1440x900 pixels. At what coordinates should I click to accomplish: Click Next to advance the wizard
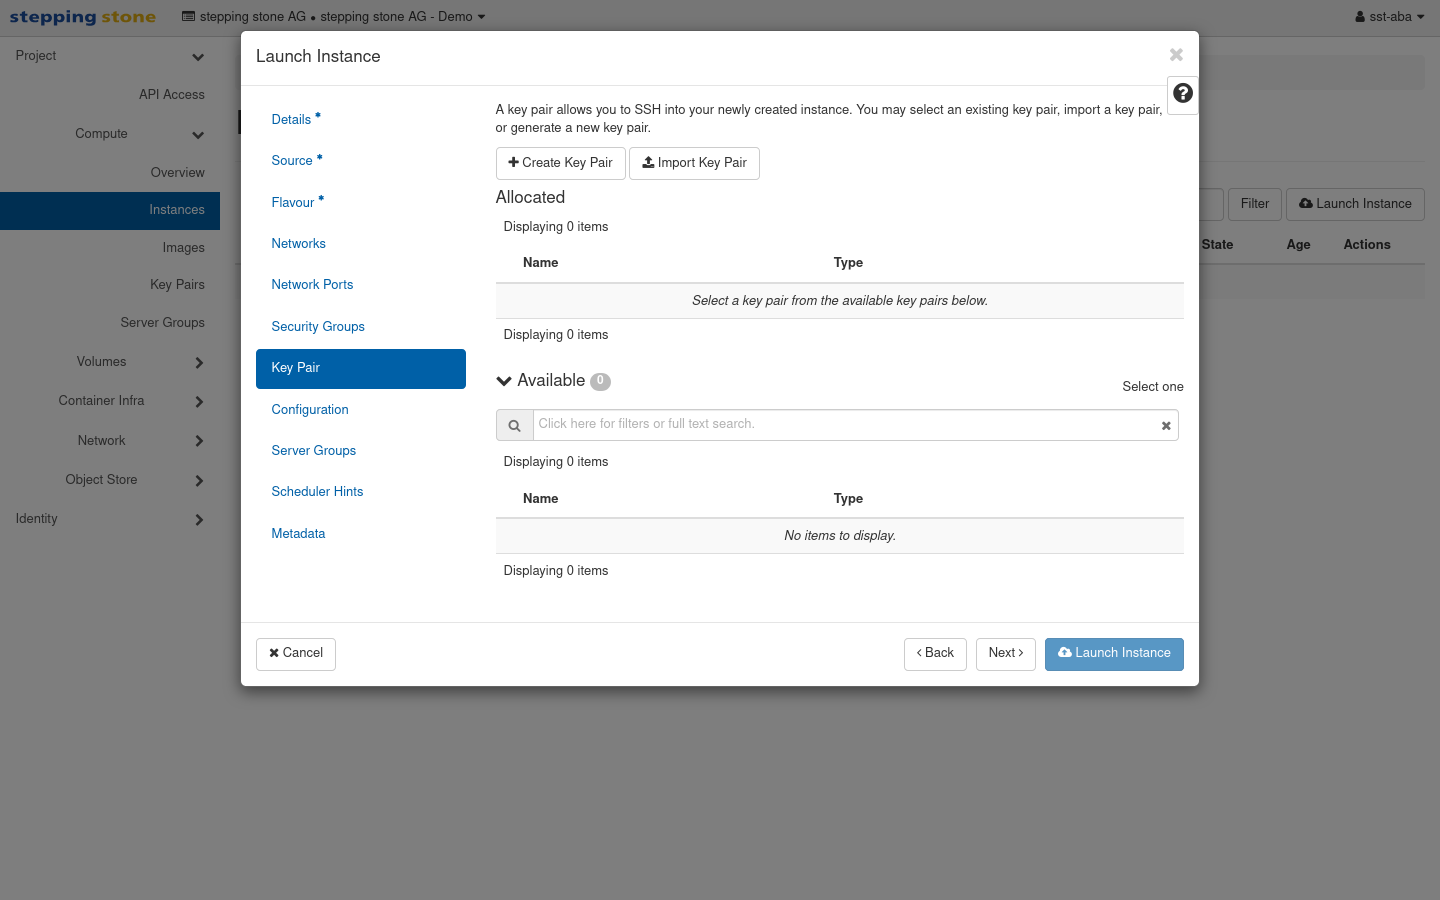[x=1005, y=654]
